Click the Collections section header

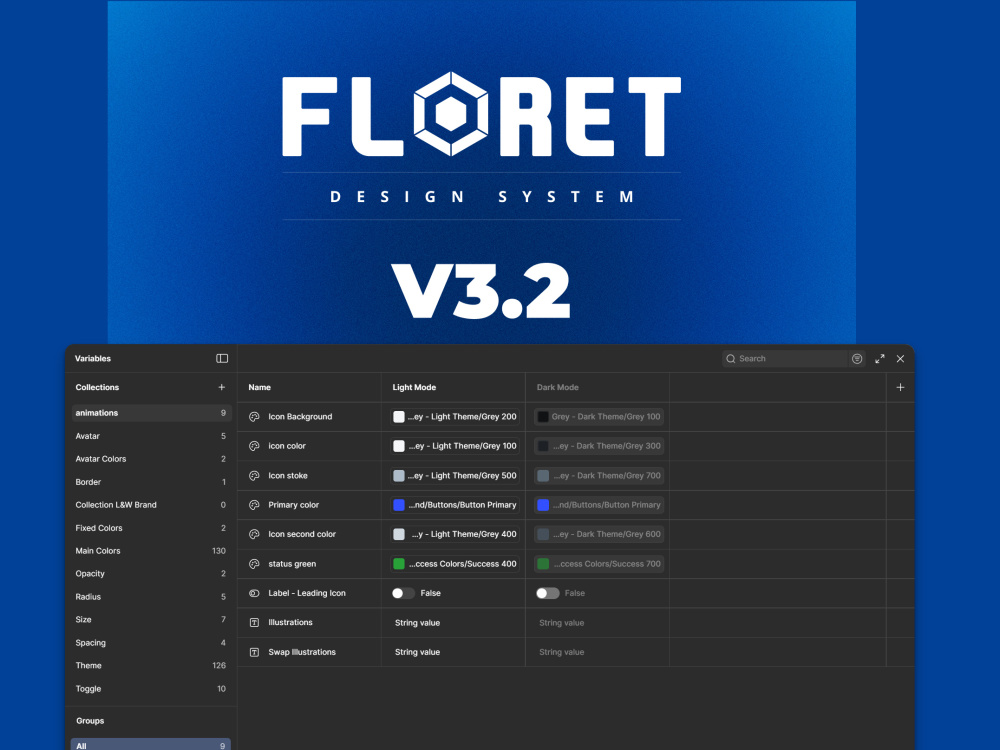pyautogui.click(x=97, y=387)
